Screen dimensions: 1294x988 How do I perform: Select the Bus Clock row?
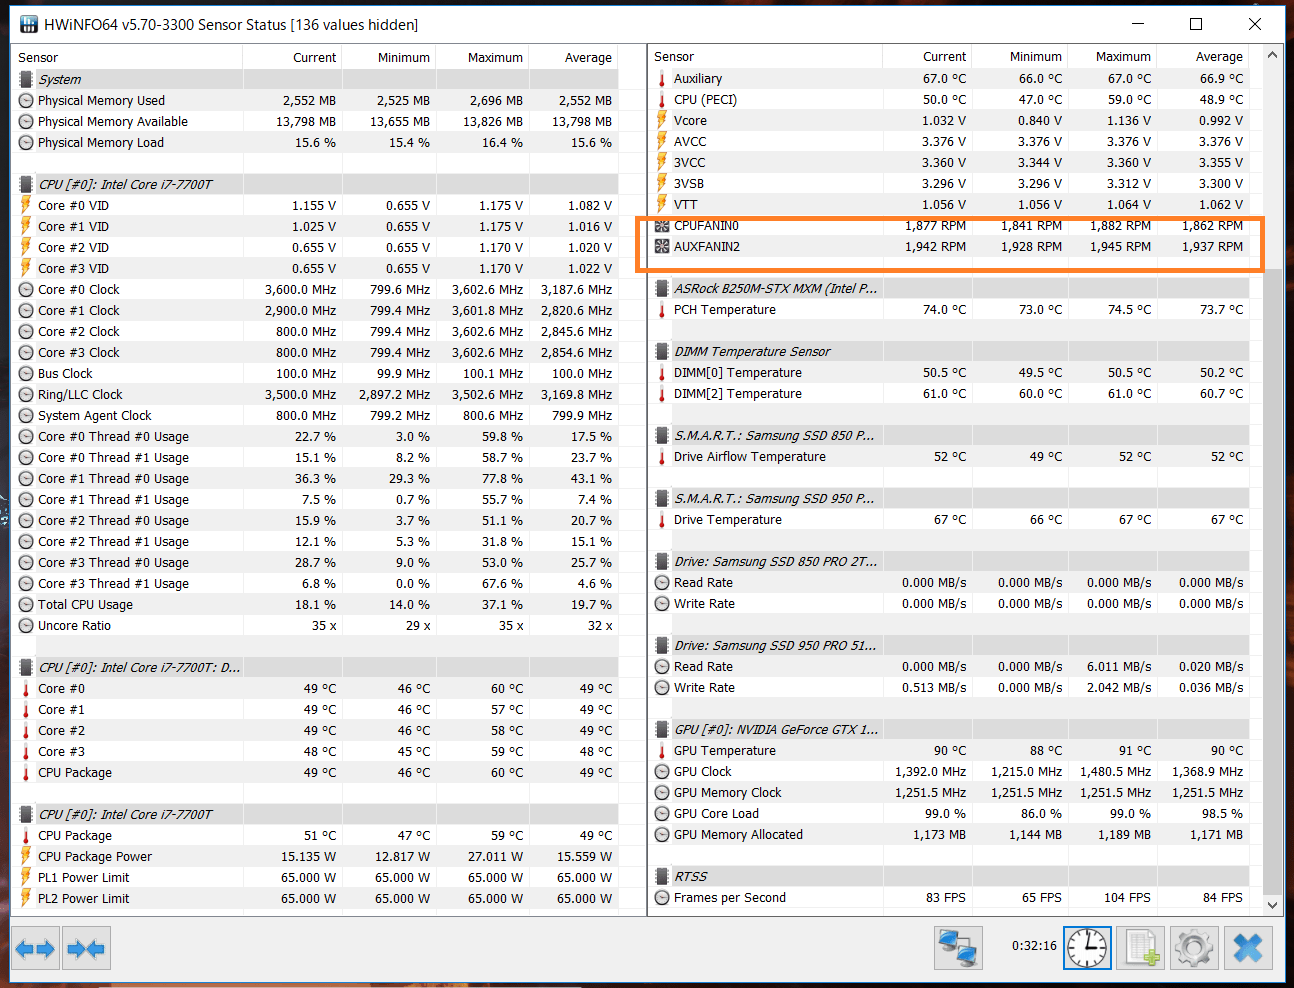[315, 374]
